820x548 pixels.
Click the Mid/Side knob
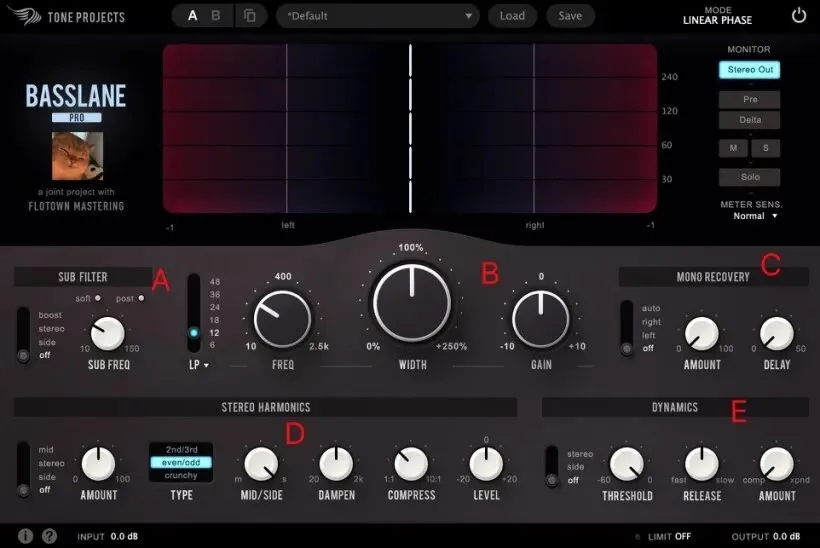(261, 464)
